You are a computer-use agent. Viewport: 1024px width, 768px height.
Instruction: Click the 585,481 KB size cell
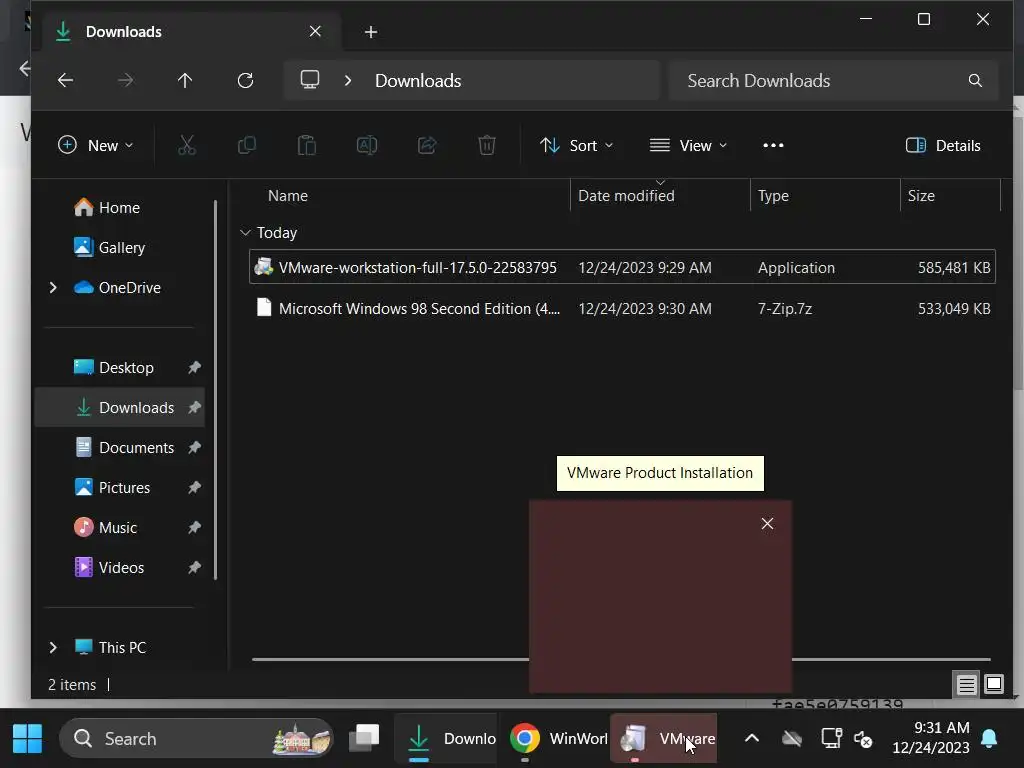pyautogui.click(x=953, y=267)
